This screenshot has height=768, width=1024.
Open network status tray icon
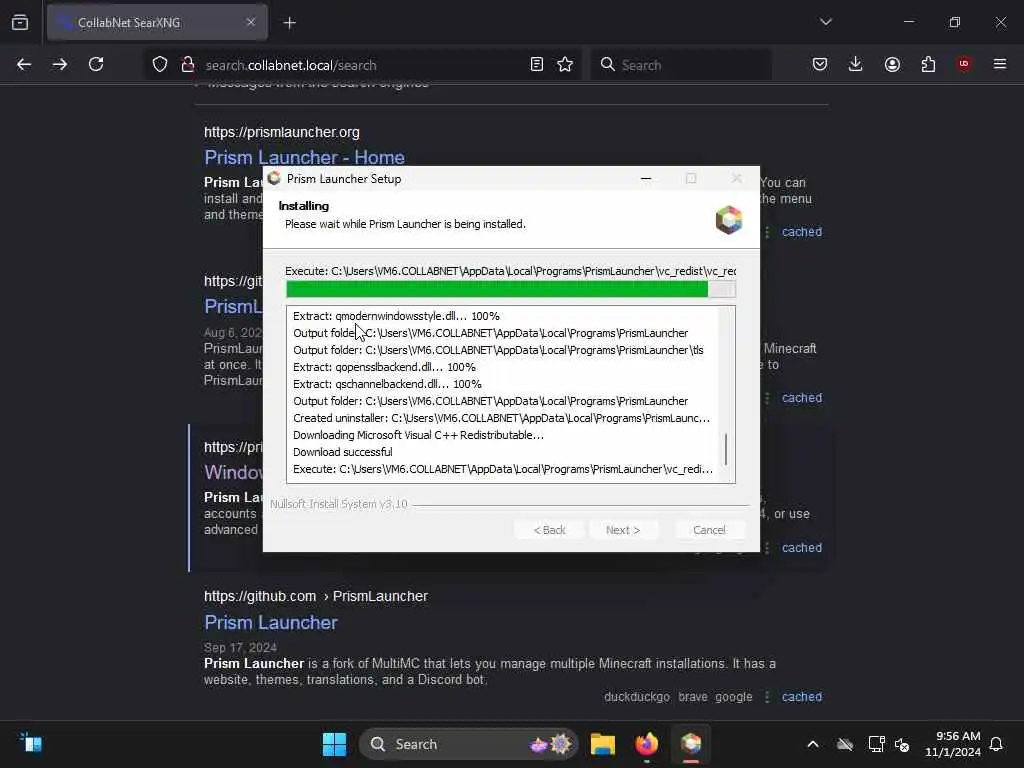[875, 744]
